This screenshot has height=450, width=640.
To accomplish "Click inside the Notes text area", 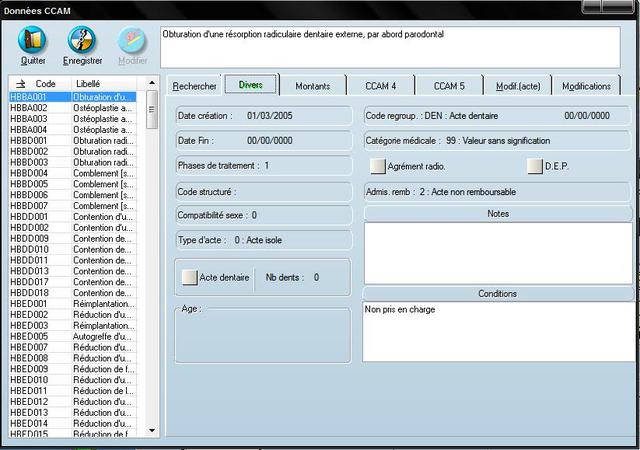I will pos(498,252).
